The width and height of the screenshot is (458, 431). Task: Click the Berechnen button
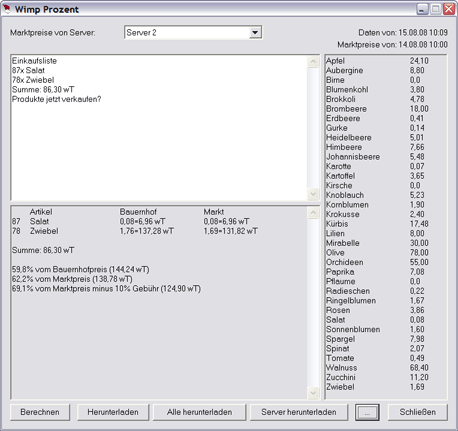pyautogui.click(x=40, y=412)
